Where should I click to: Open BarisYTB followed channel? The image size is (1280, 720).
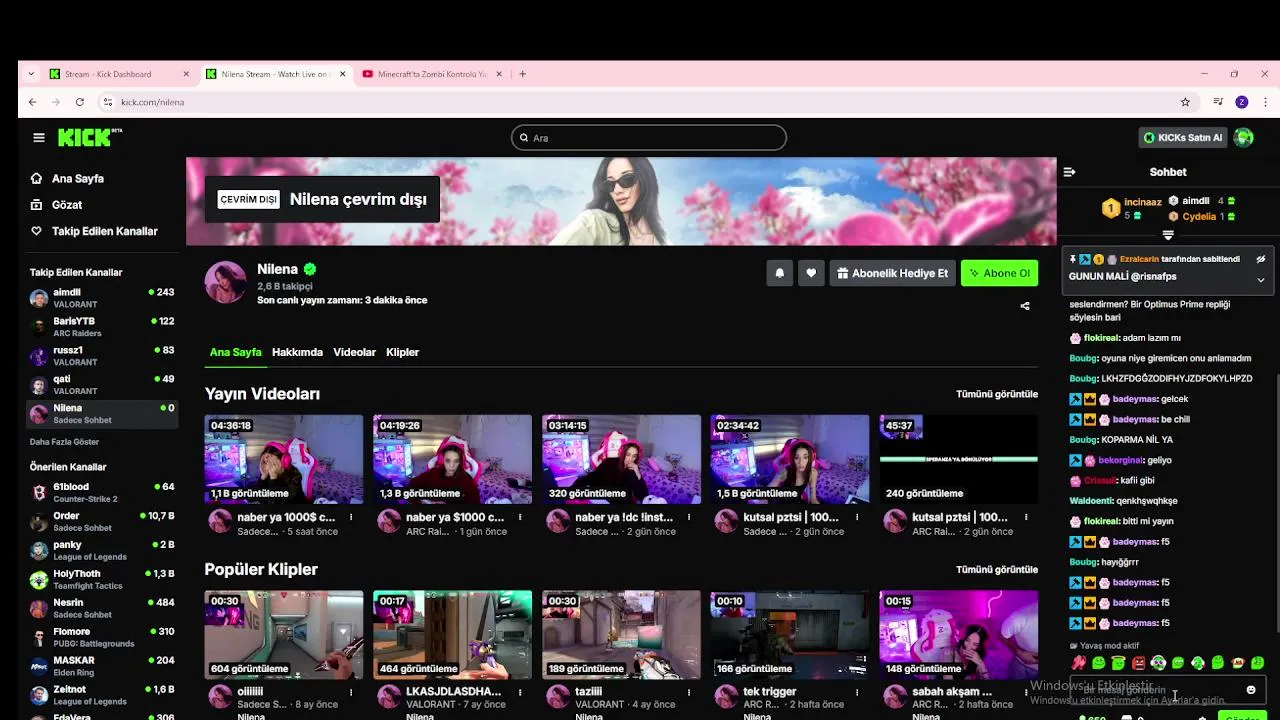[x=102, y=326]
